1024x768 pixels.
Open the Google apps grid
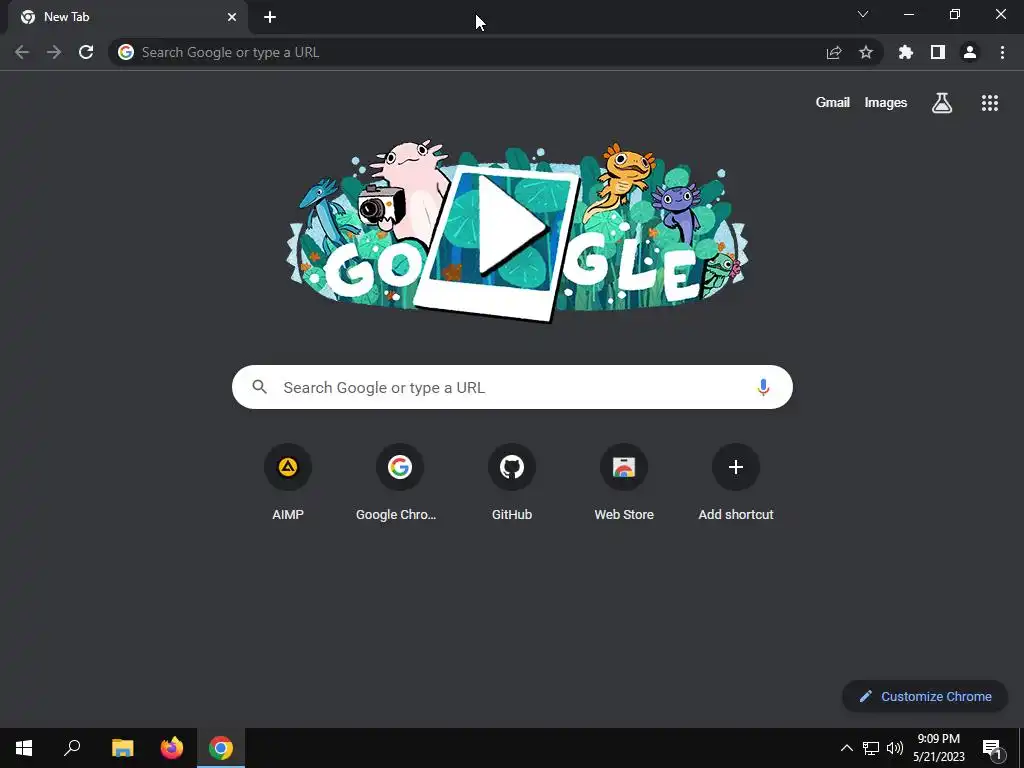click(x=990, y=103)
